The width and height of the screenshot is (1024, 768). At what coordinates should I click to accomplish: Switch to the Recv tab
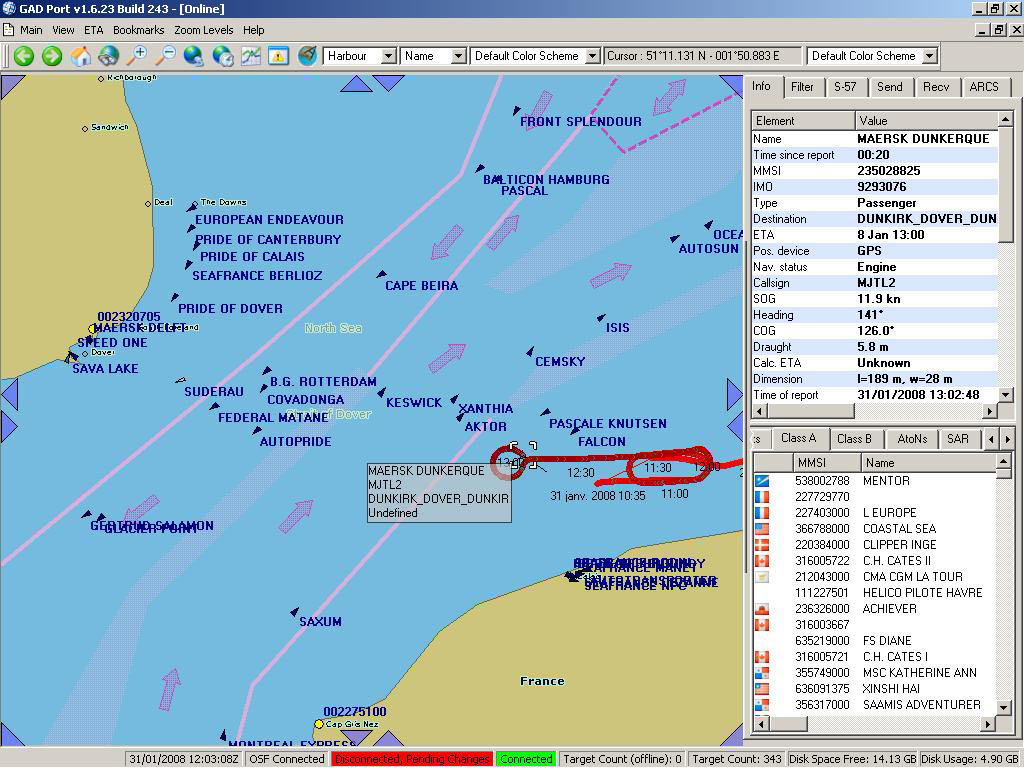coord(936,87)
